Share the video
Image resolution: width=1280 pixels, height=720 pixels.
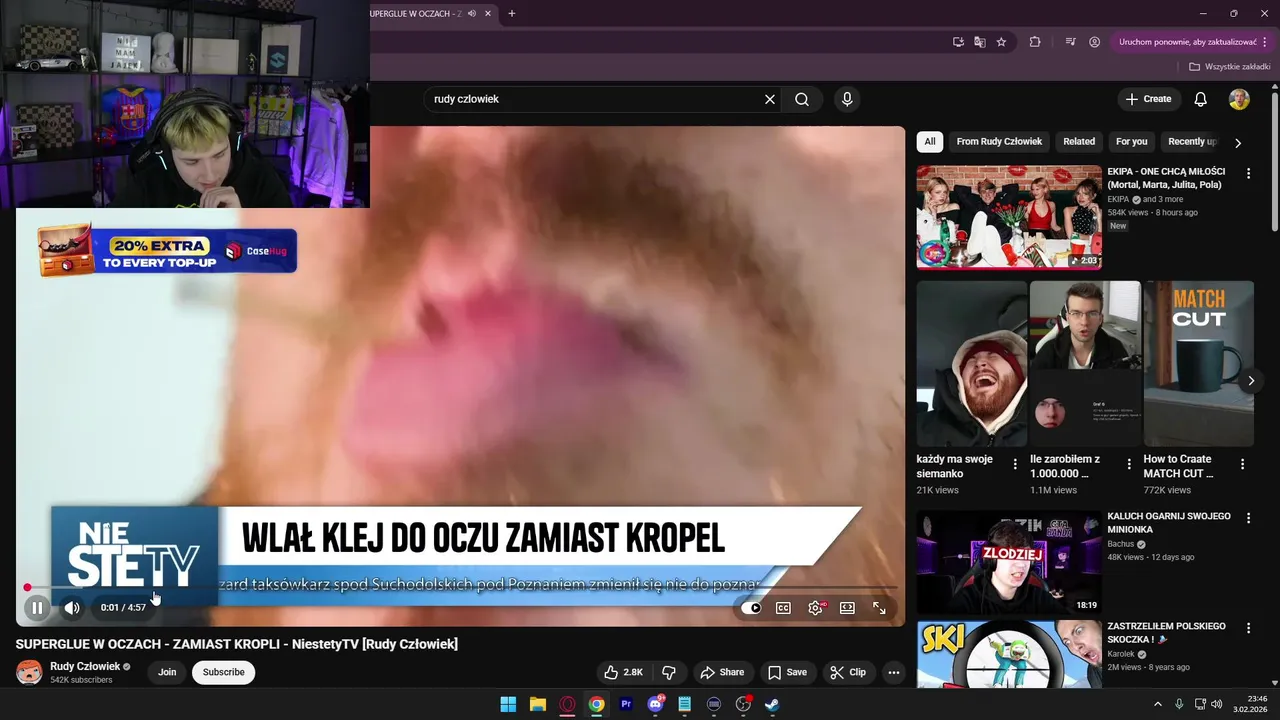722,672
